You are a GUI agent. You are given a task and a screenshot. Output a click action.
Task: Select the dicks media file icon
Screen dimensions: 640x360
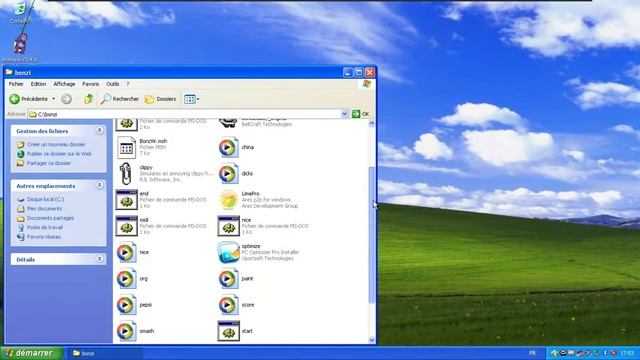point(228,173)
